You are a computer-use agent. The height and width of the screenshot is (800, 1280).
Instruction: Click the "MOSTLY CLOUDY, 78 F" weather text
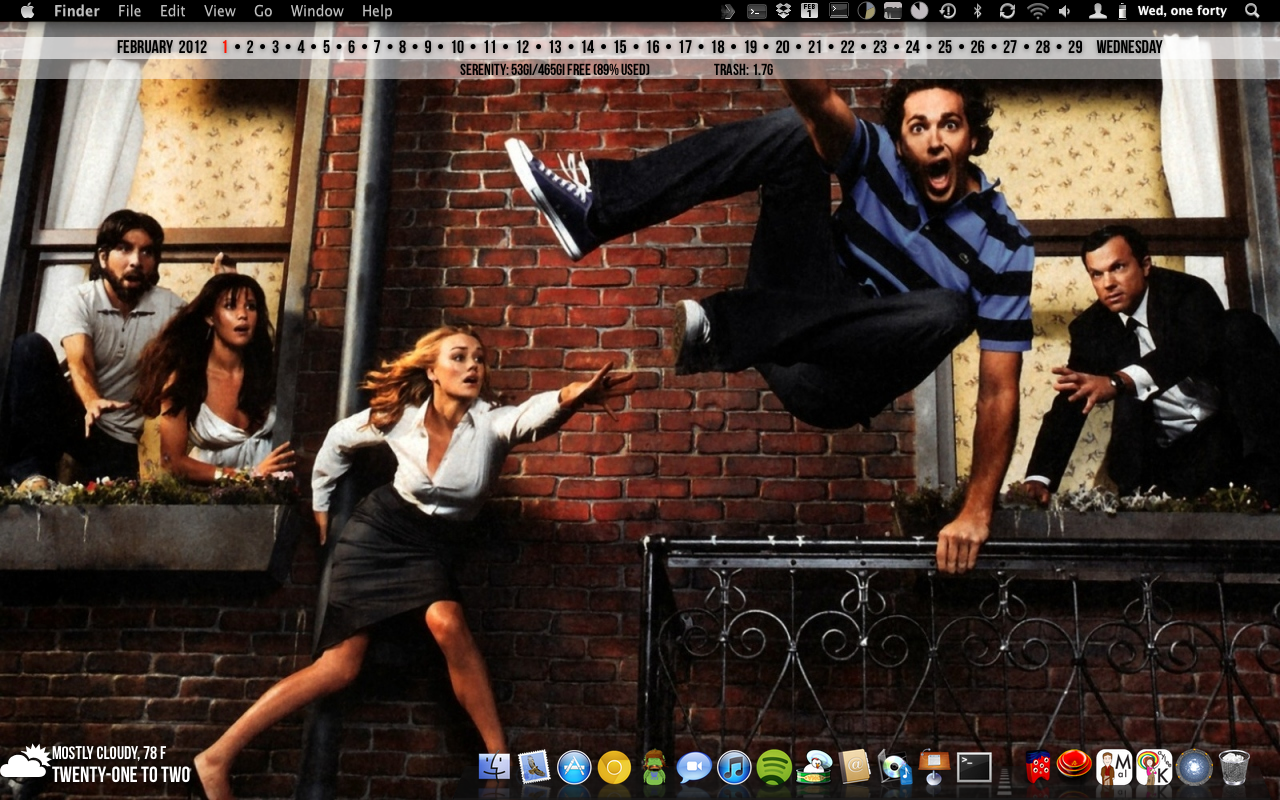[x=109, y=753]
